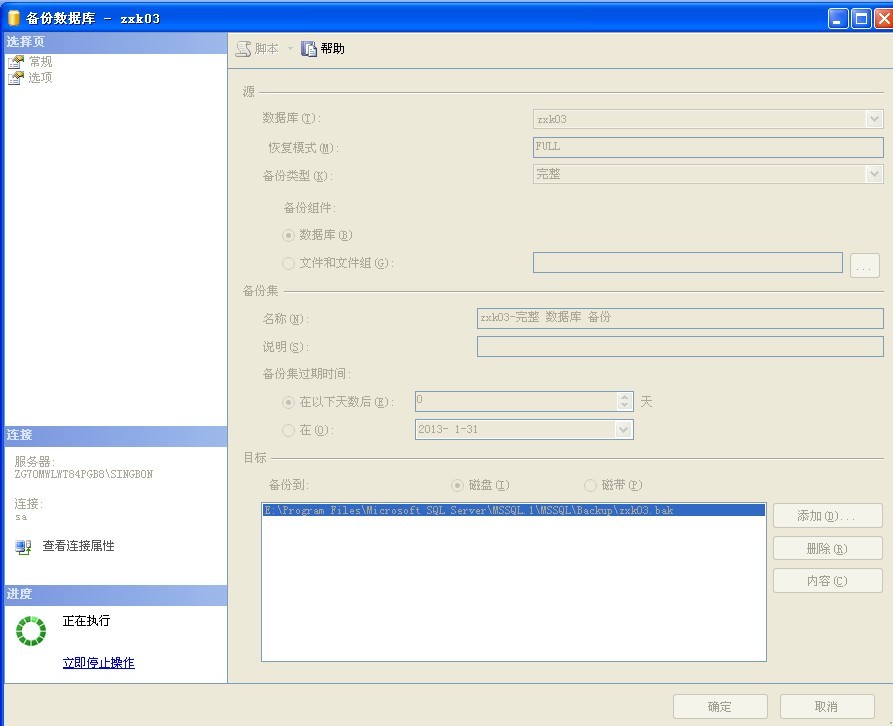This screenshot has width=893, height=726.
Task: Choose the 磁带 backup destination radio
Action: point(590,485)
